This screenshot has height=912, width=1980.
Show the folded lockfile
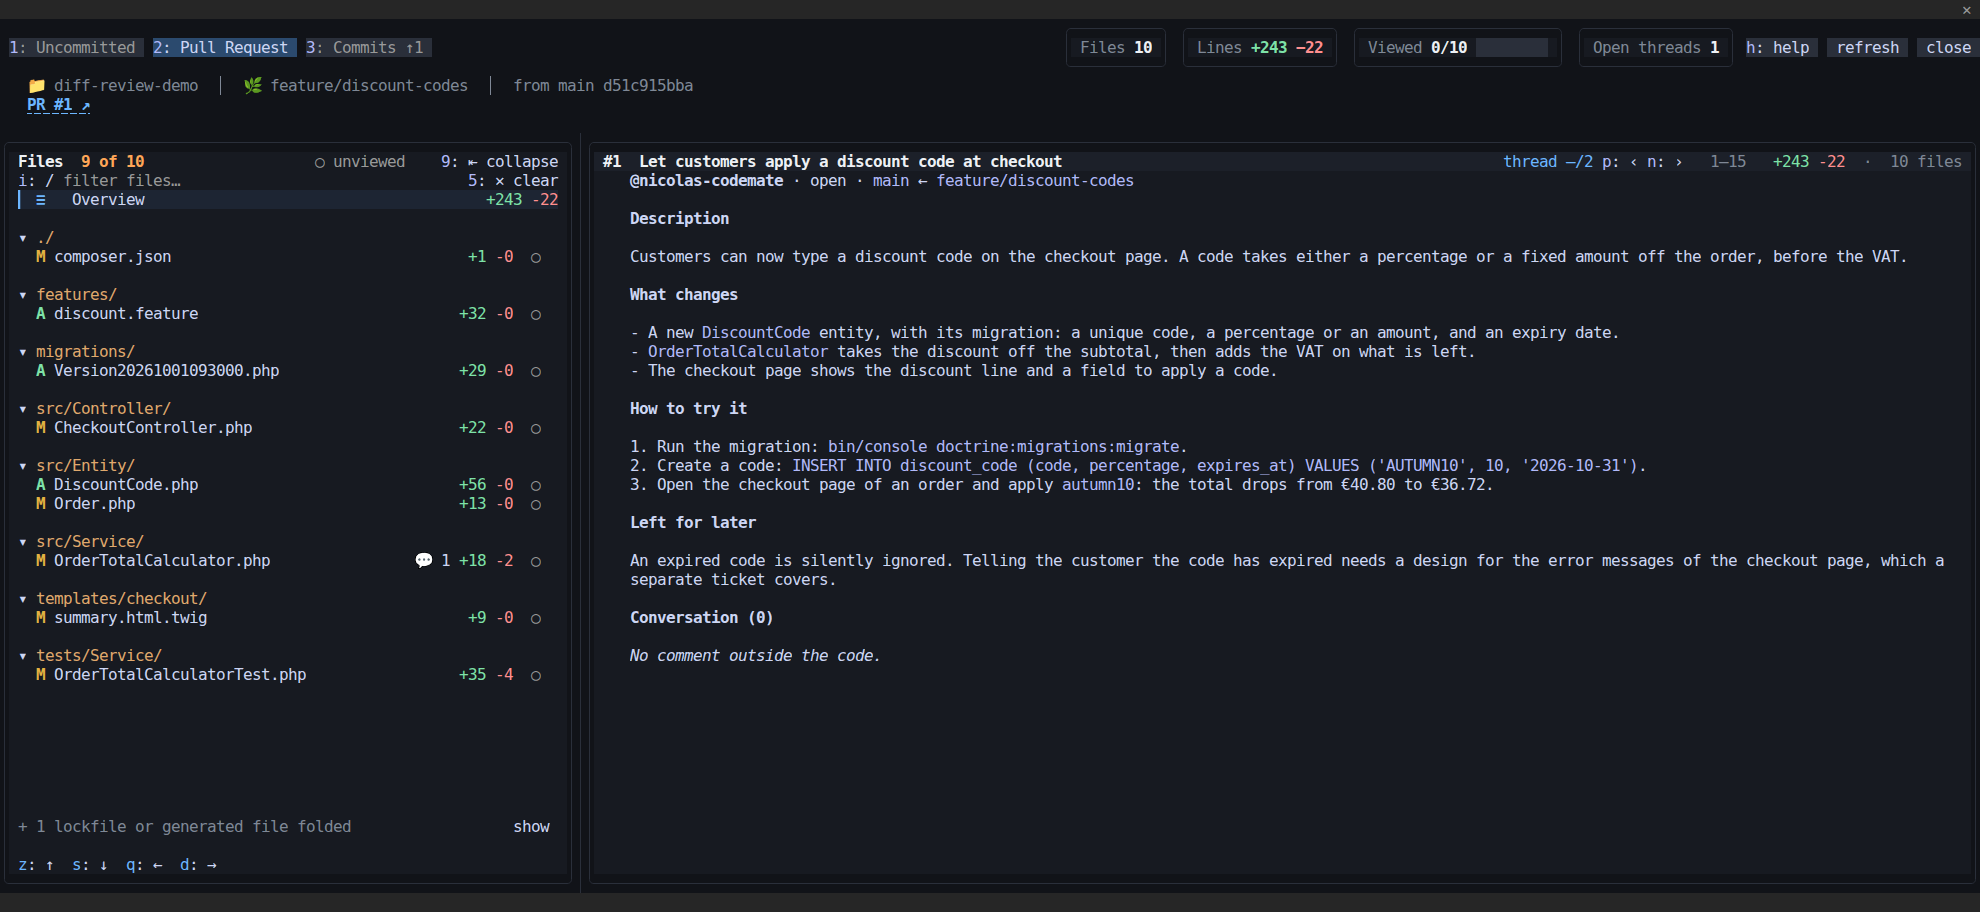[532, 827]
